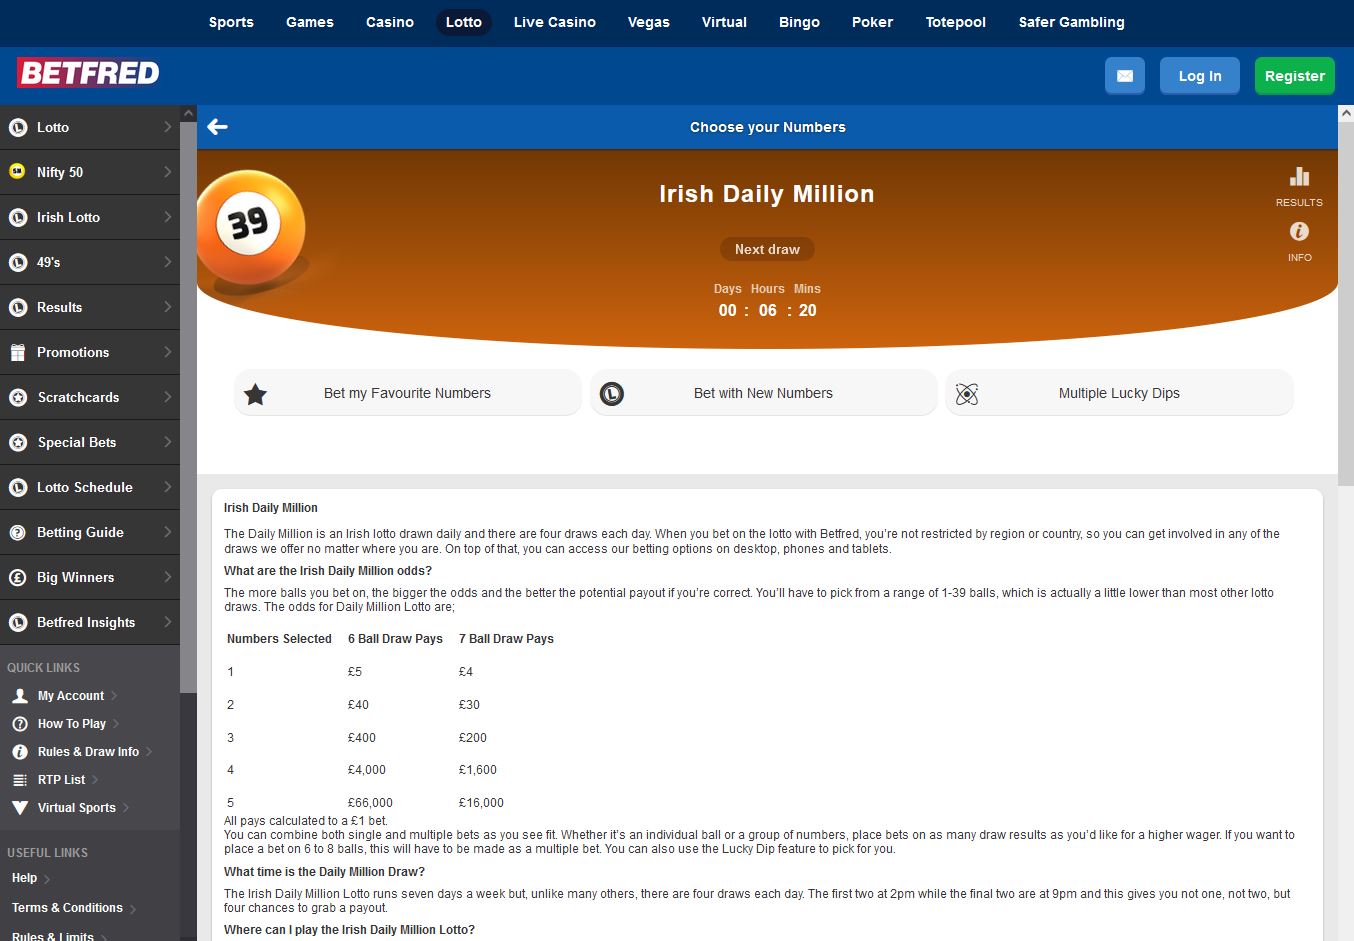Open the Safer Gambling tab

[1072, 22]
